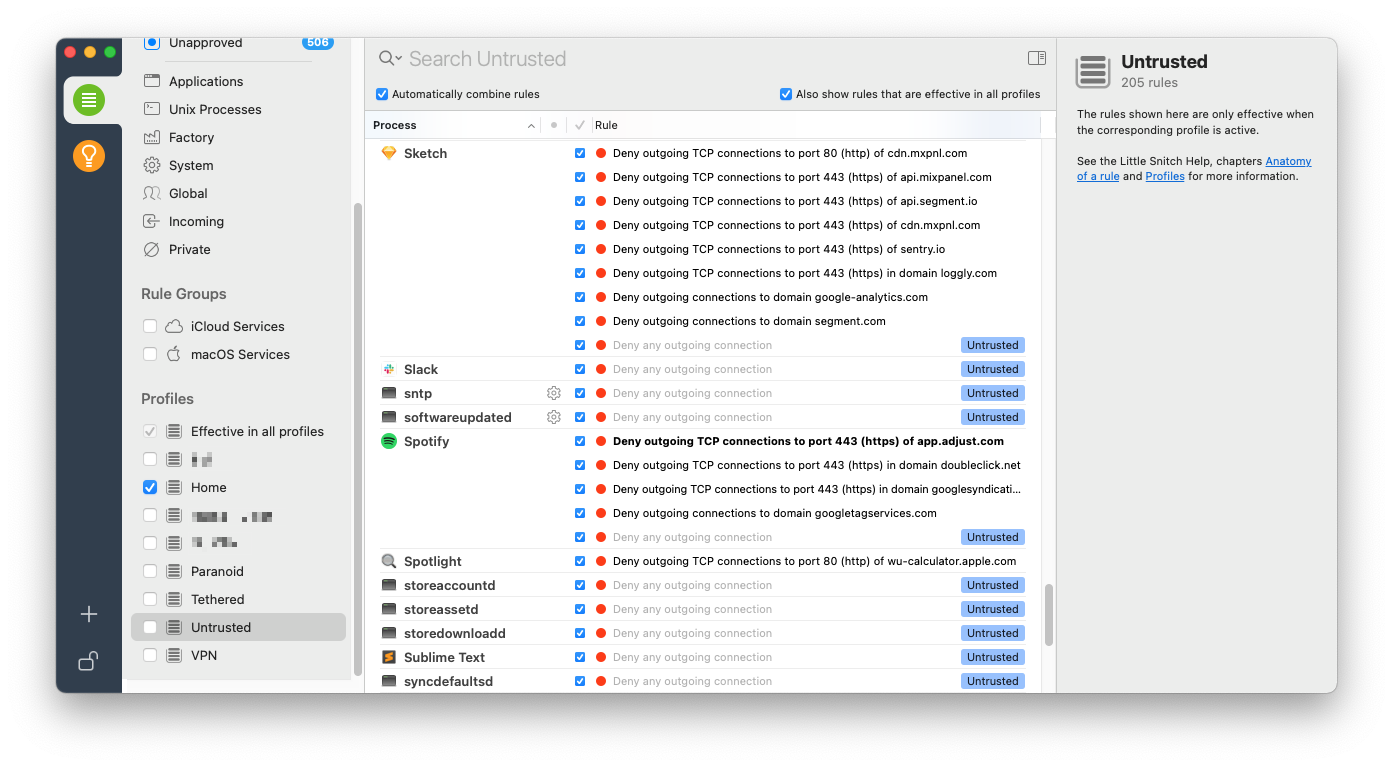Toggle Also show rules effective in all profiles
This screenshot has height=767, width=1393.
(x=786, y=94)
